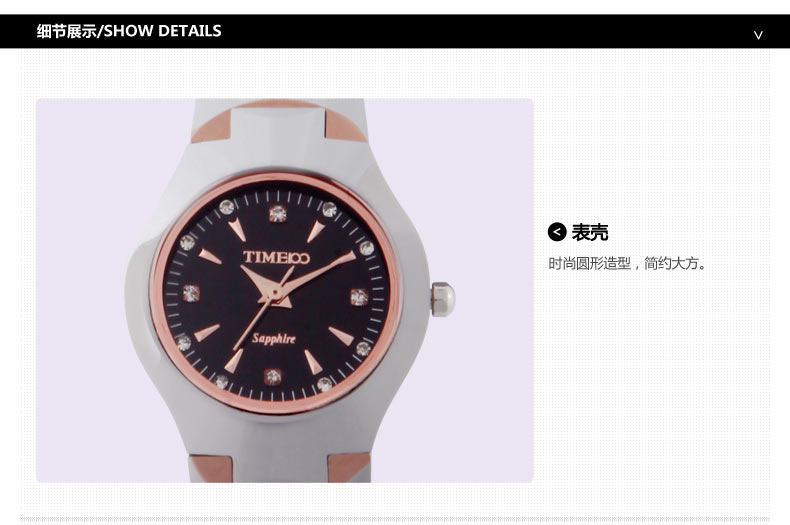Click the tip of the long minute hand

pos(353,254)
